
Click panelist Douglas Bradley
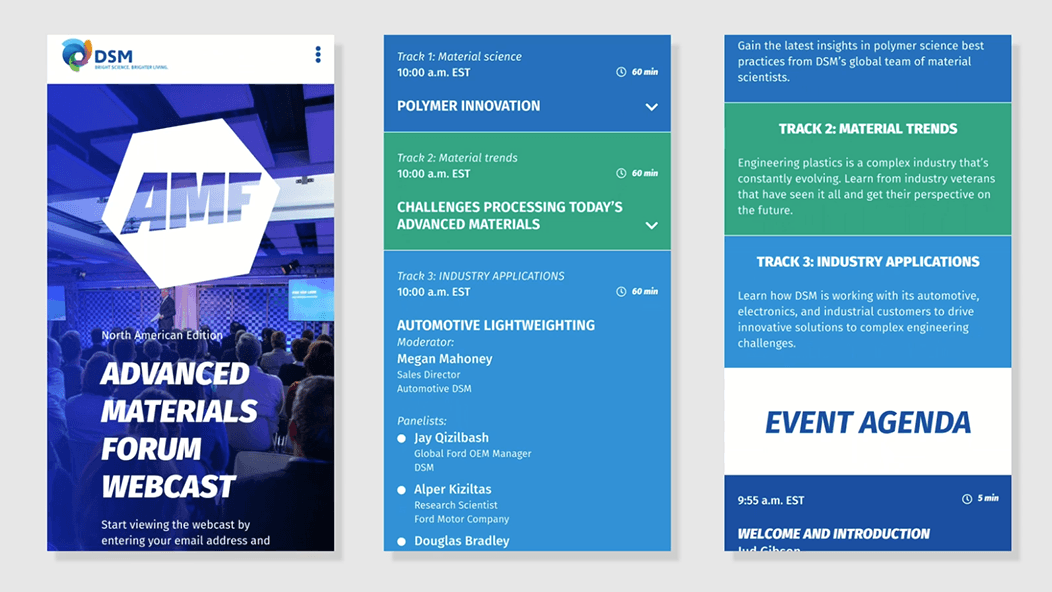[x=462, y=541]
